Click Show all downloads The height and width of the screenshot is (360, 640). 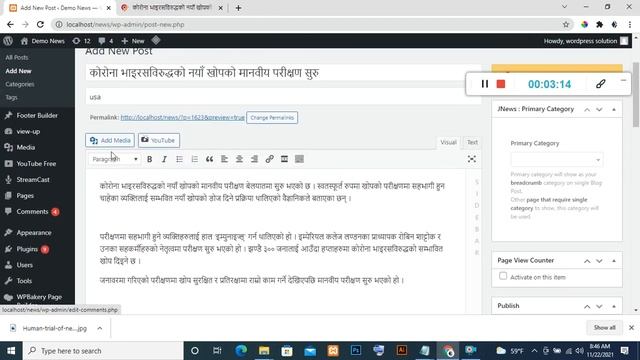604,328
